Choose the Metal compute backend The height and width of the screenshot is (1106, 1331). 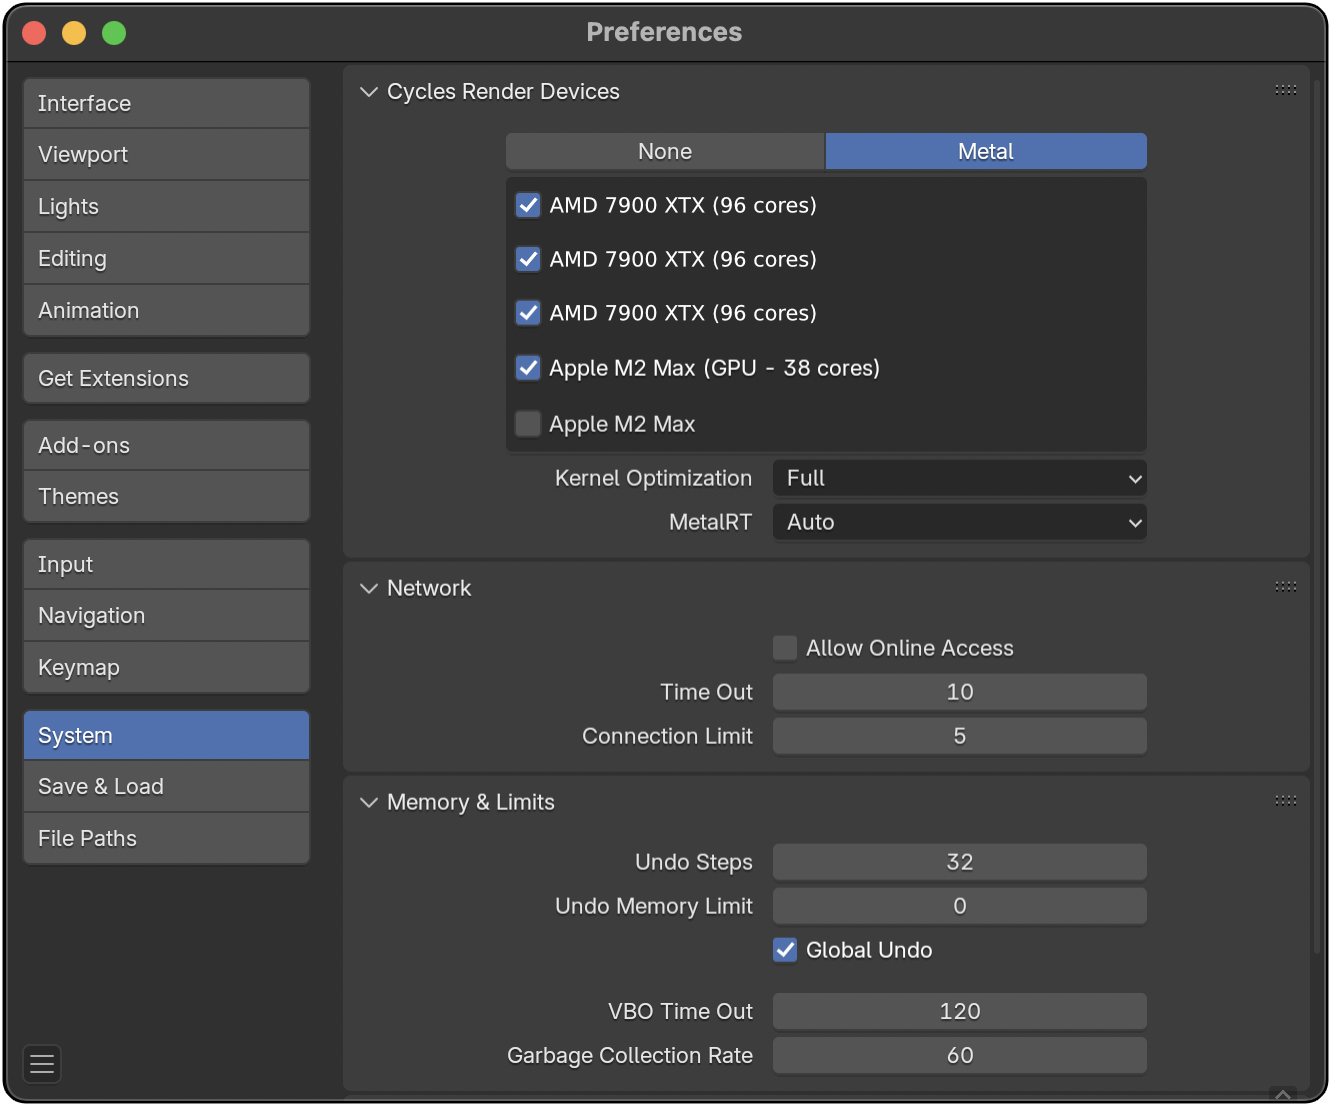click(x=985, y=151)
